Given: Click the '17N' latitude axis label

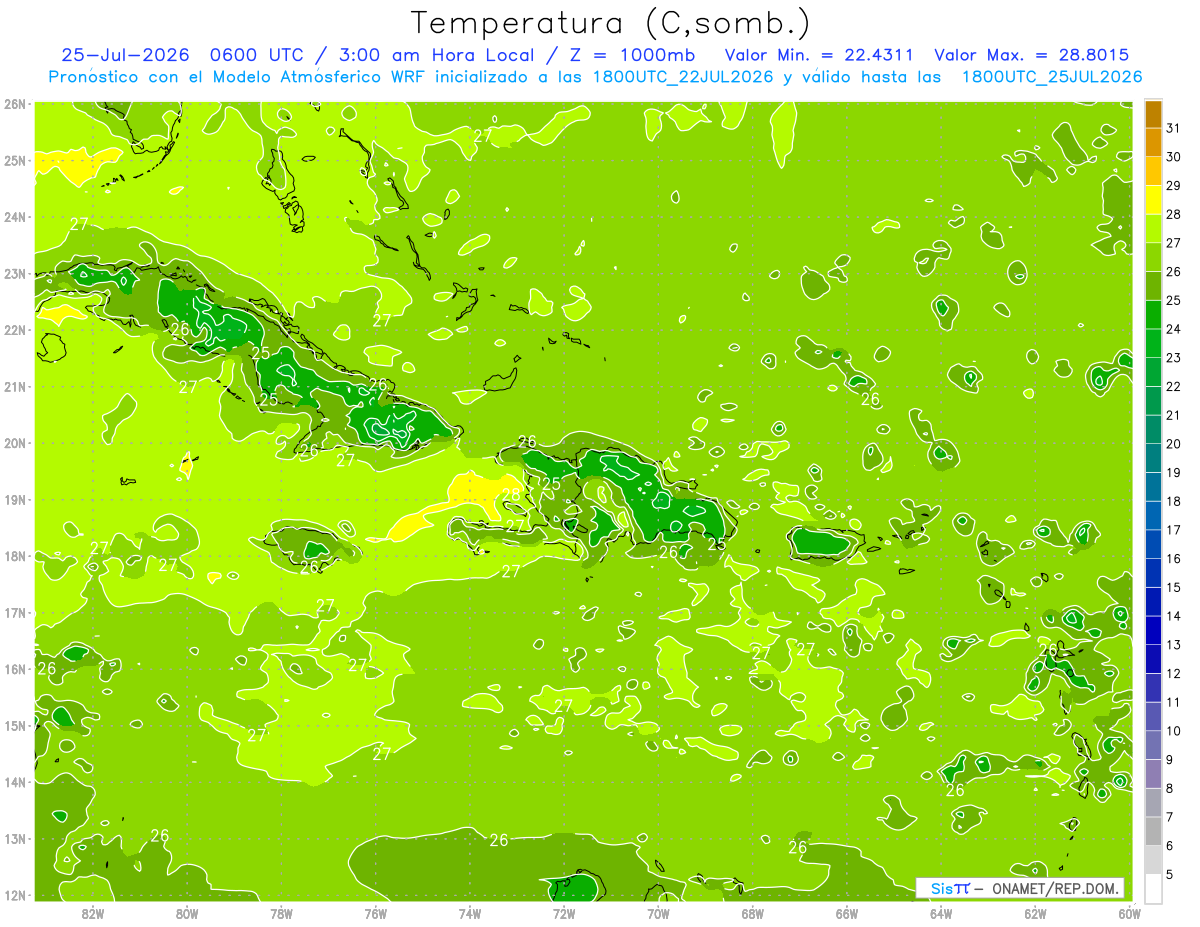Looking at the screenshot, I should tap(15, 612).
